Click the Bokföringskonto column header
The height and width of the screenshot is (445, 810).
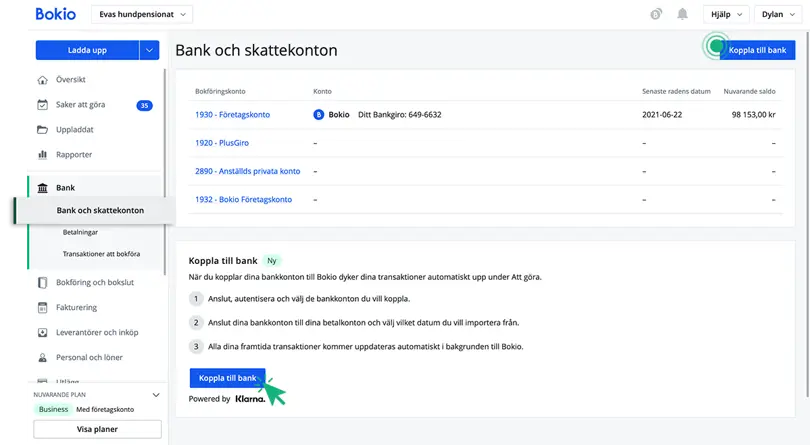coord(220,91)
